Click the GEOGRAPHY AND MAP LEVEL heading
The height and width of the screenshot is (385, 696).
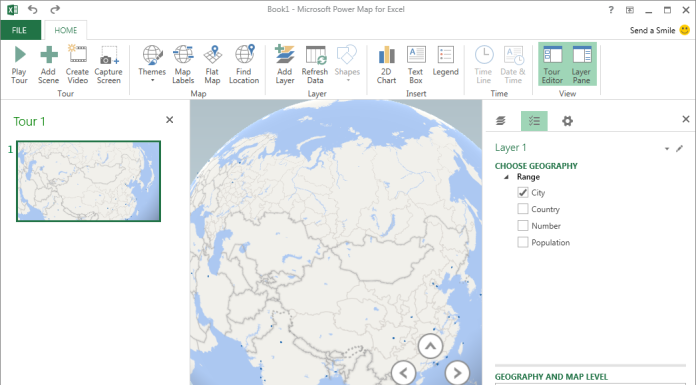pos(551,377)
